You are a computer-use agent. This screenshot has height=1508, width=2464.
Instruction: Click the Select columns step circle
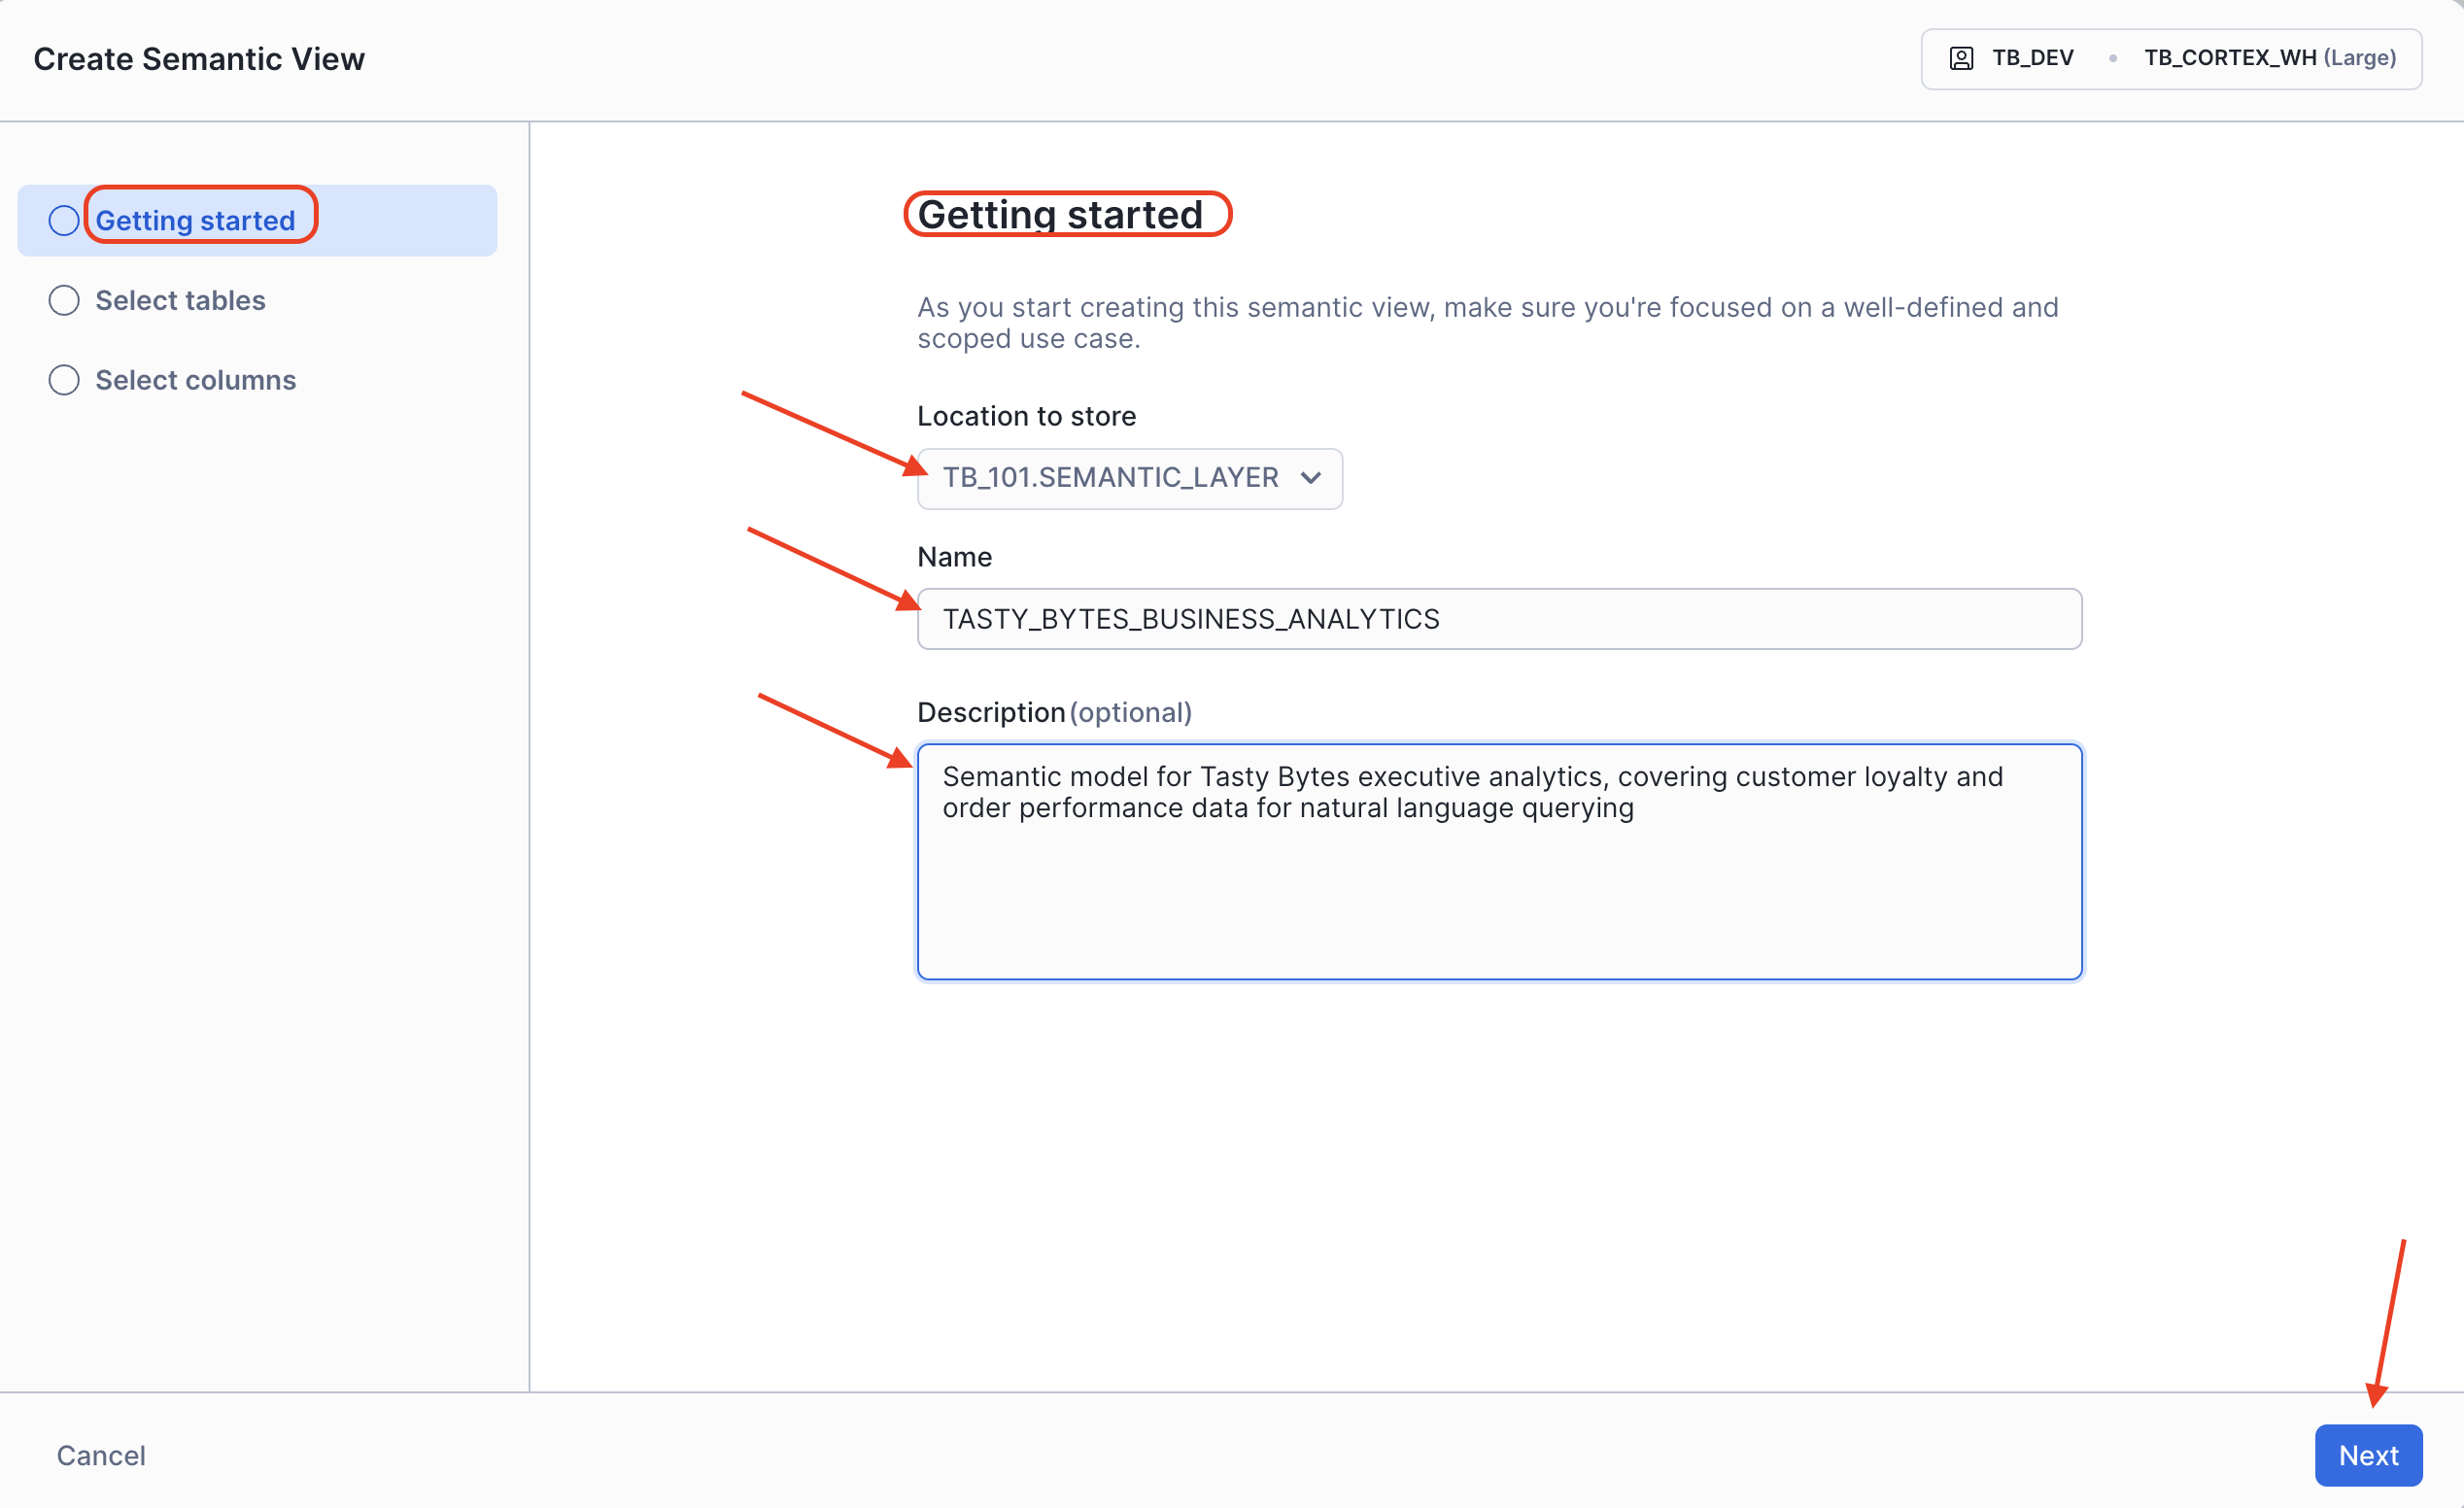click(64, 380)
